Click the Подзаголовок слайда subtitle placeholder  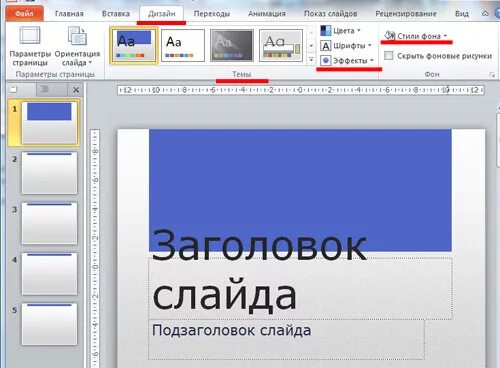click(x=286, y=339)
